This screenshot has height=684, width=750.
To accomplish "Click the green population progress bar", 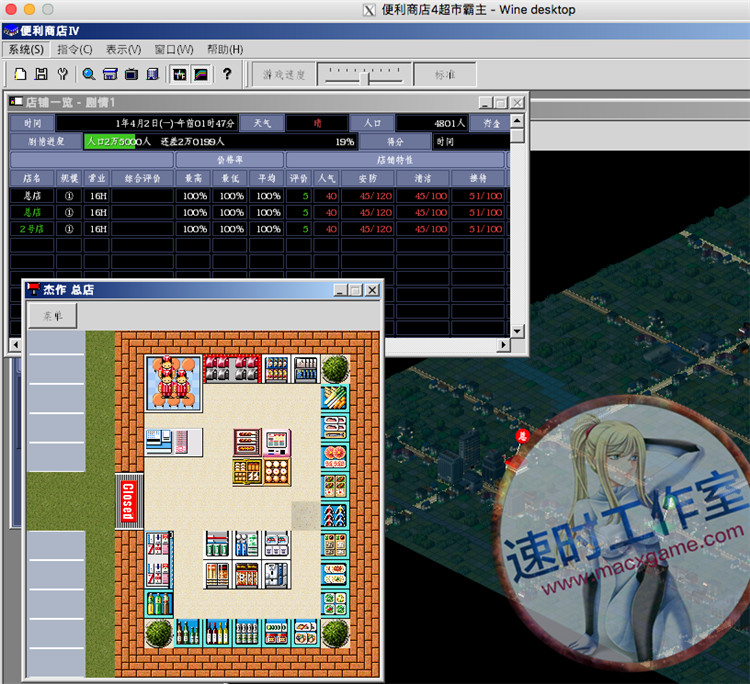I will coord(110,142).
